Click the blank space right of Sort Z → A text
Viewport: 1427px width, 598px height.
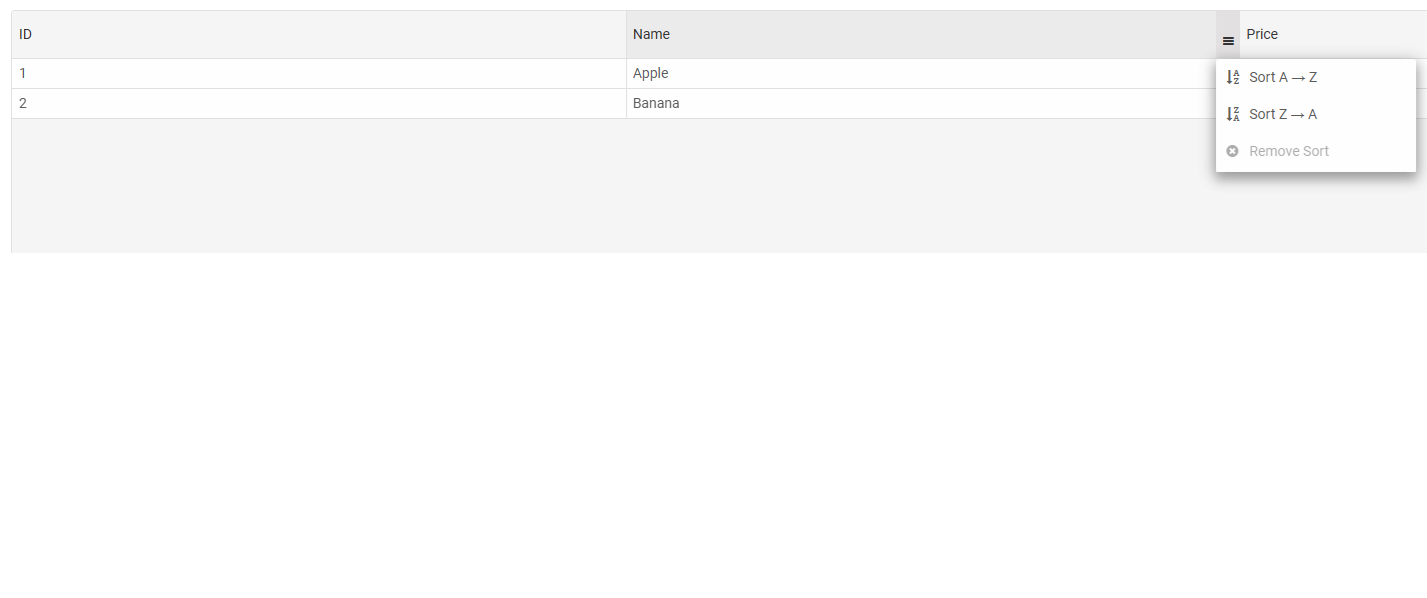1370,114
